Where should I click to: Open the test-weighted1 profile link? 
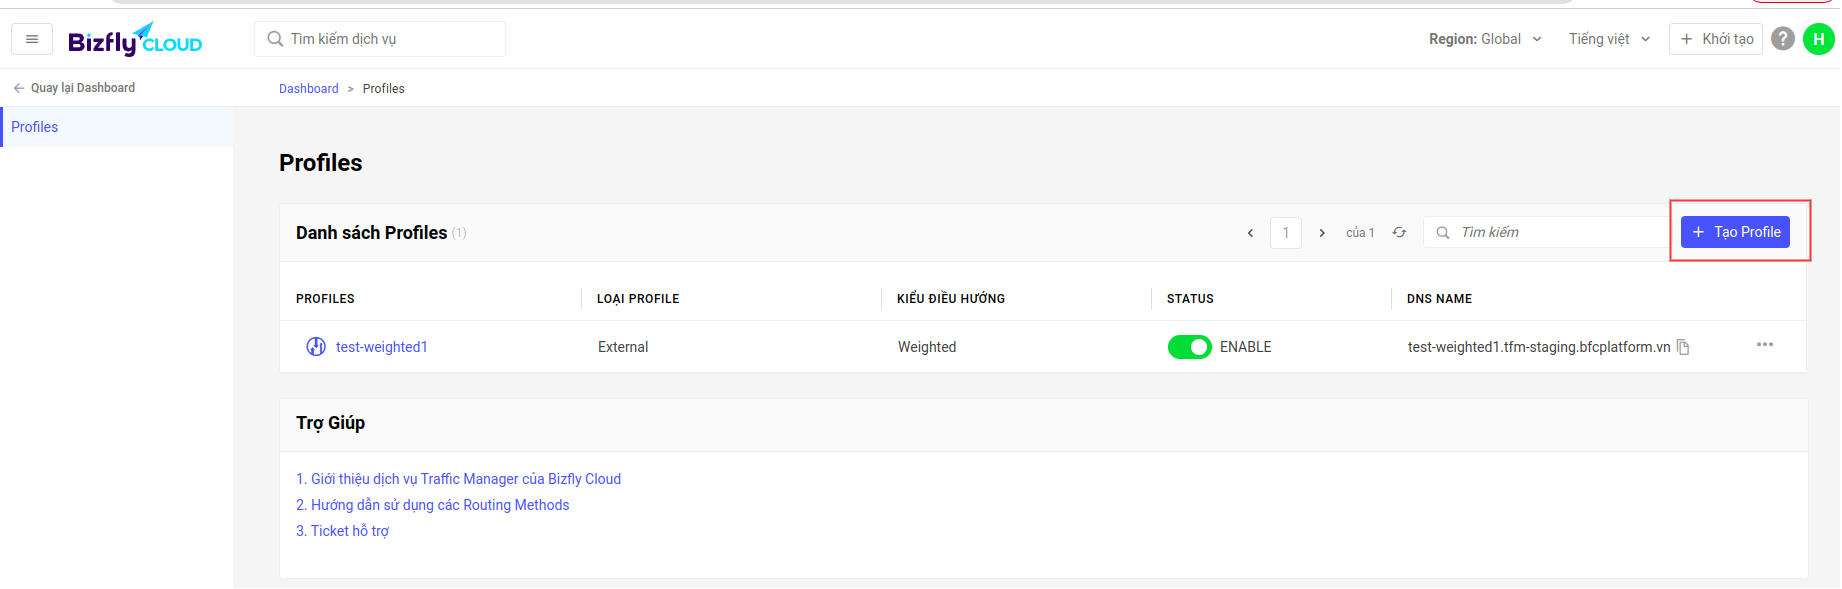click(381, 347)
